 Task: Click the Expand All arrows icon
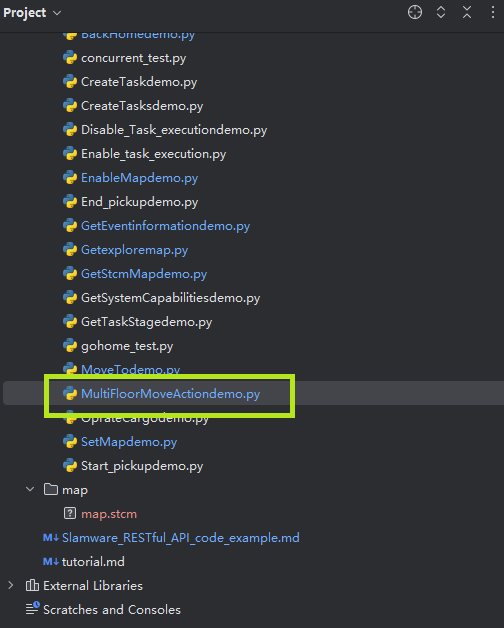pos(441,12)
